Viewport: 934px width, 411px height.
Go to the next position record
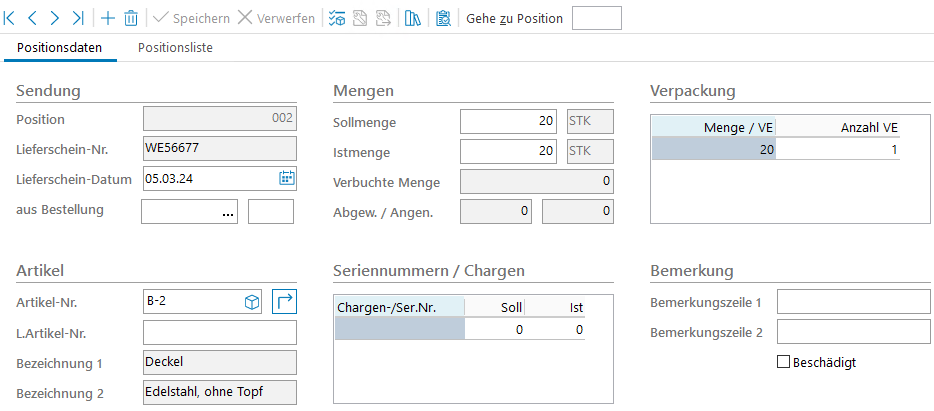54,18
